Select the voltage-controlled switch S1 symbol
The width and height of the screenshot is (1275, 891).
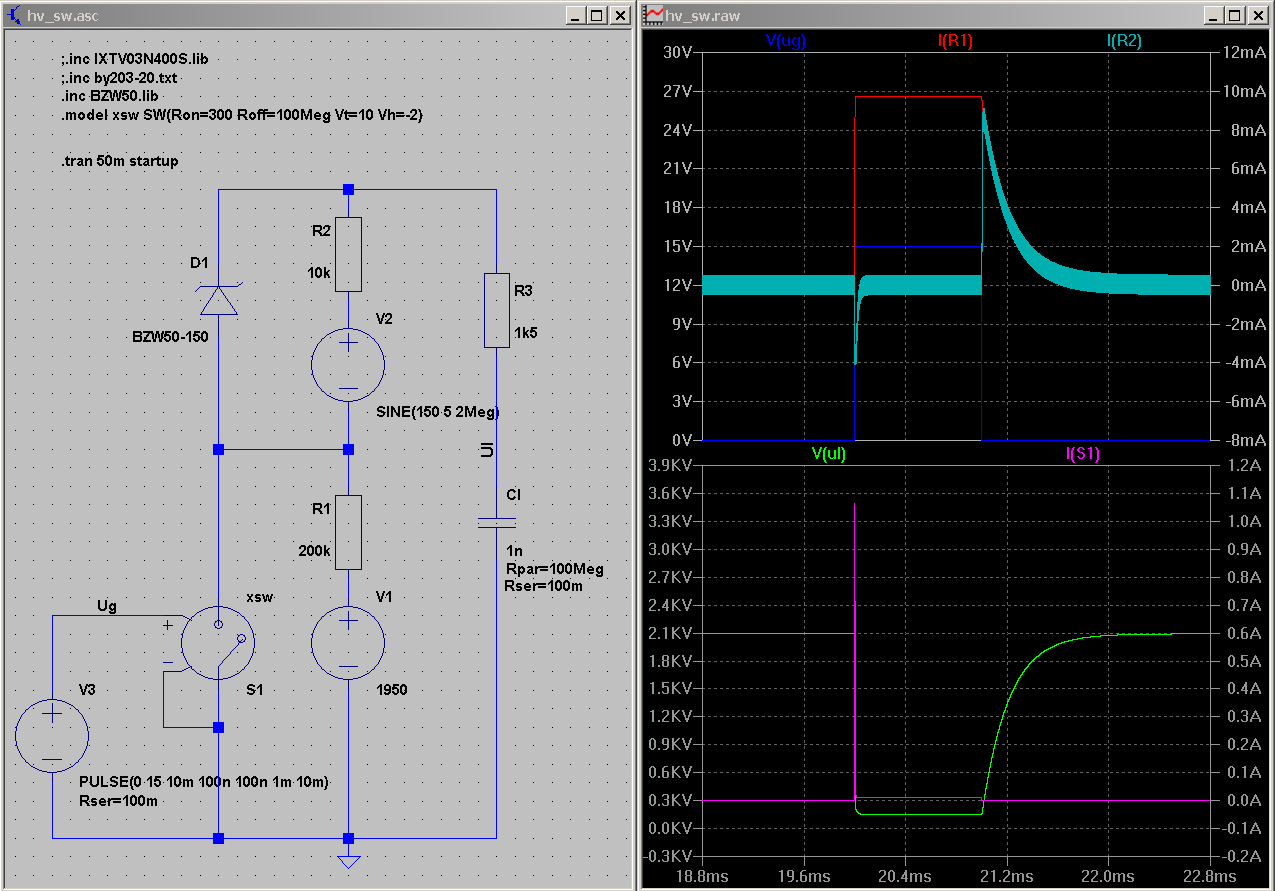[218, 643]
